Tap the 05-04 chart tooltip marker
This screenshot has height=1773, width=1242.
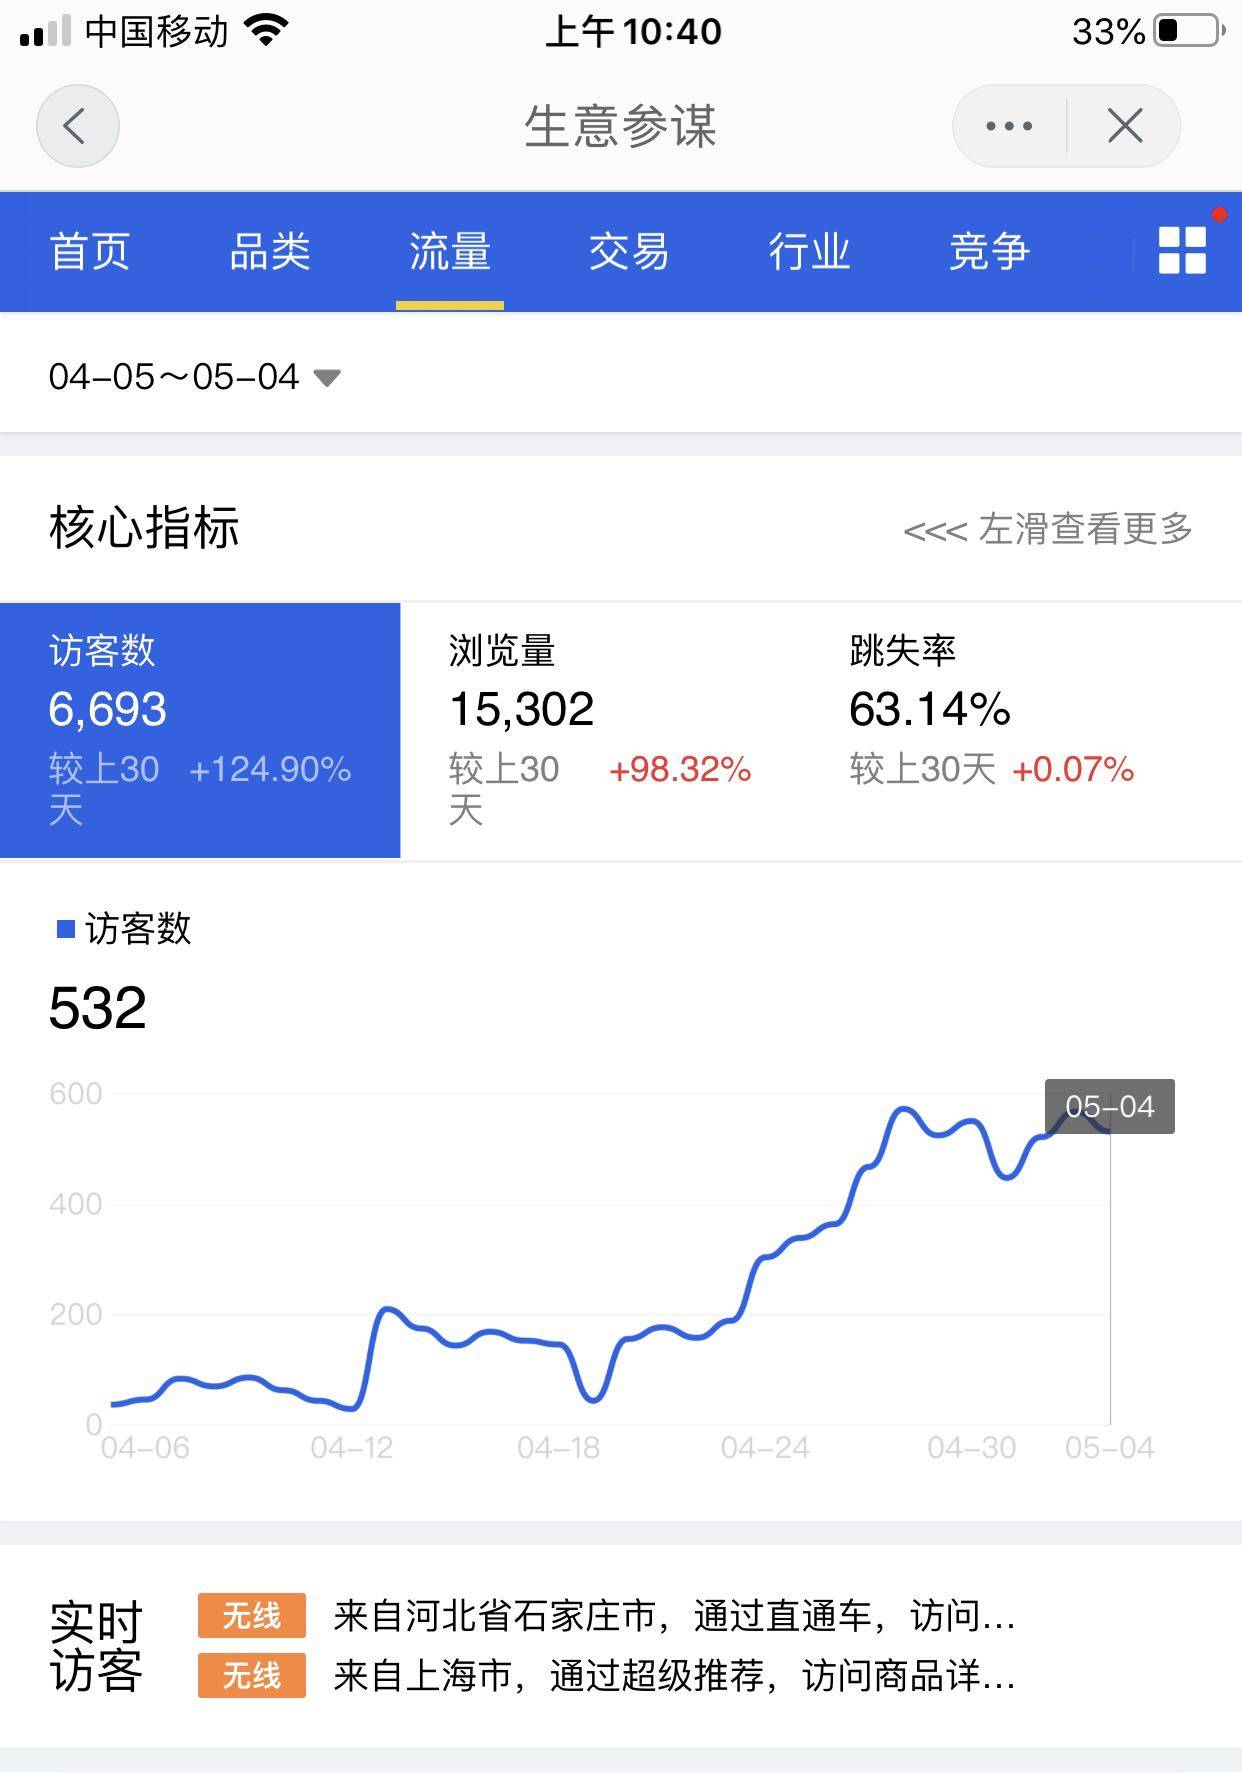[x=1109, y=1107]
